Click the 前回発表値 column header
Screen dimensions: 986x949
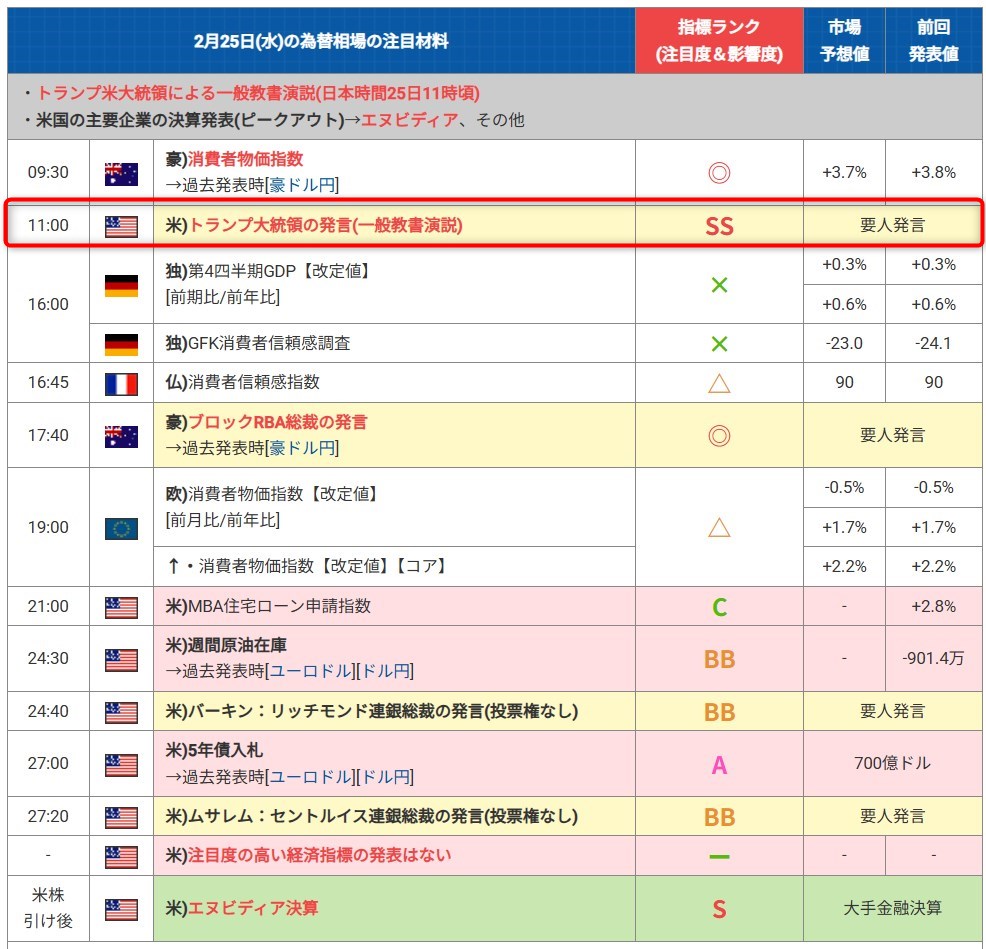point(933,41)
